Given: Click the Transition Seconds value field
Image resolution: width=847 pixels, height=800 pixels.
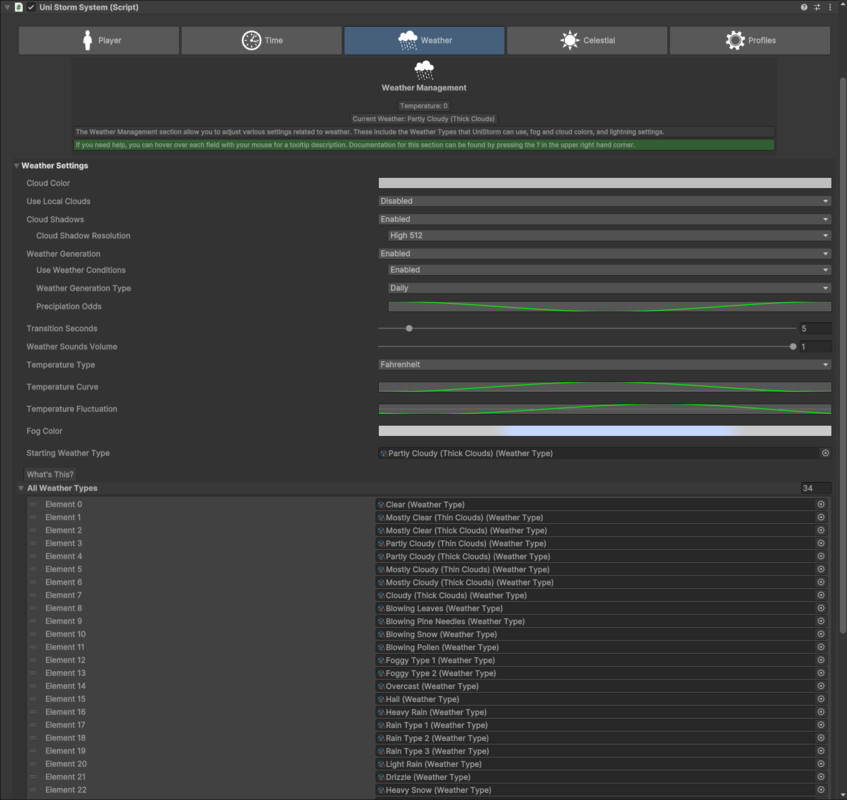Looking at the screenshot, I should [x=815, y=328].
